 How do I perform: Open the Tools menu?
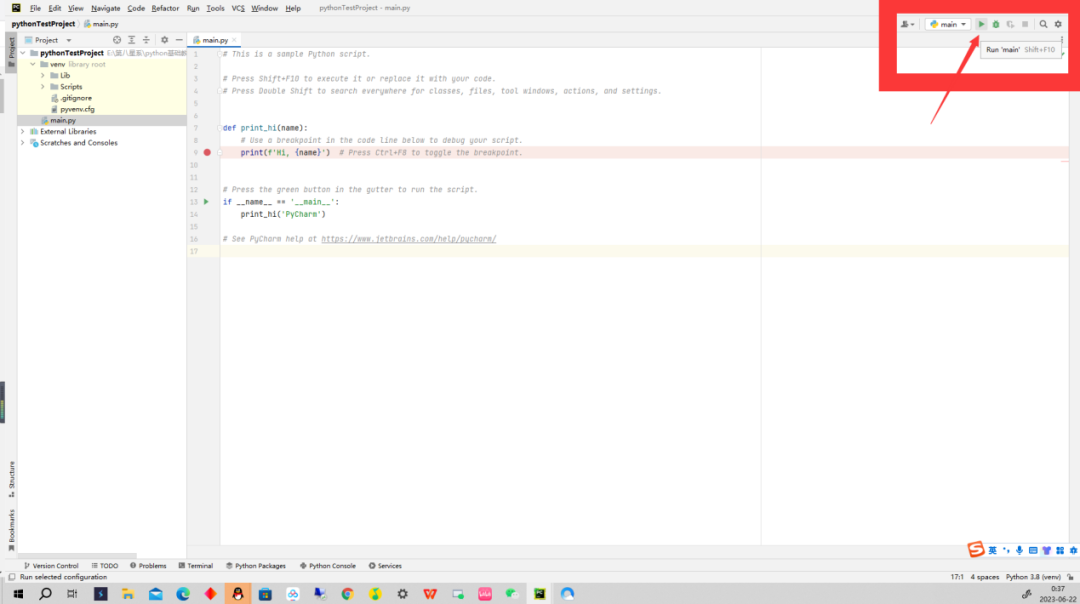coord(215,8)
